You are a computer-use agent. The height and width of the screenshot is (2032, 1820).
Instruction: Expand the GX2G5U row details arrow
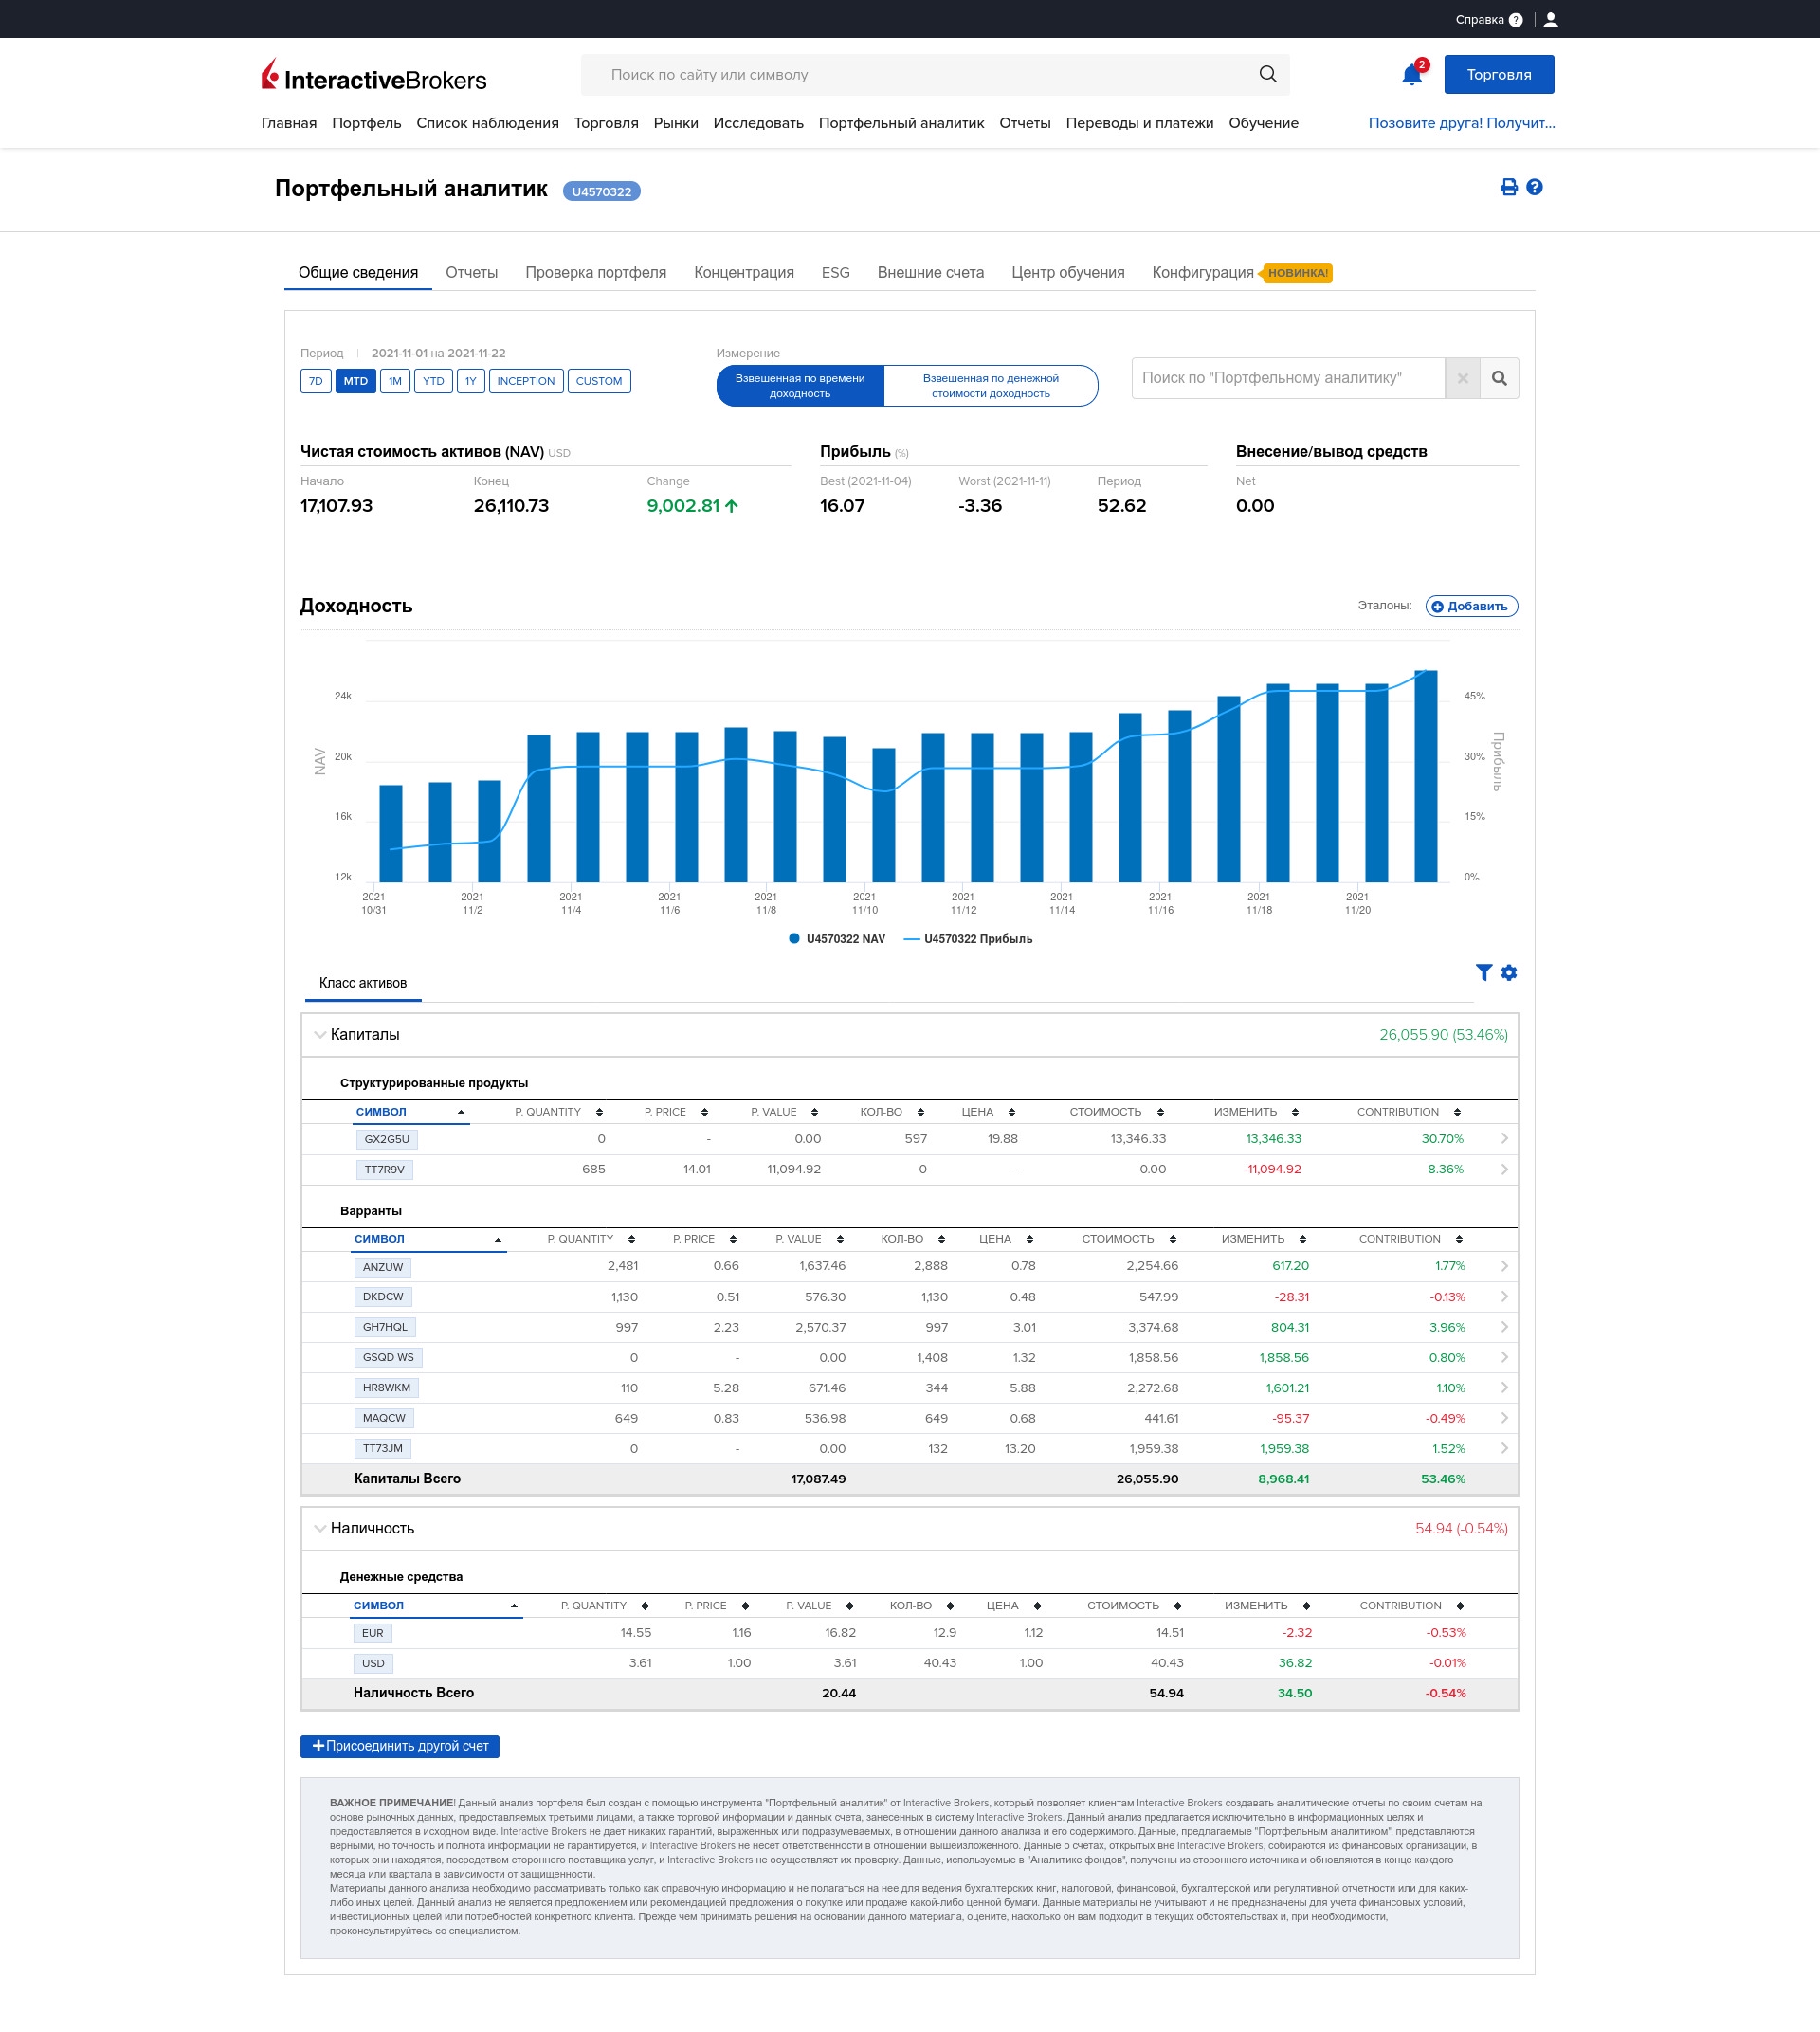pos(1504,1139)
